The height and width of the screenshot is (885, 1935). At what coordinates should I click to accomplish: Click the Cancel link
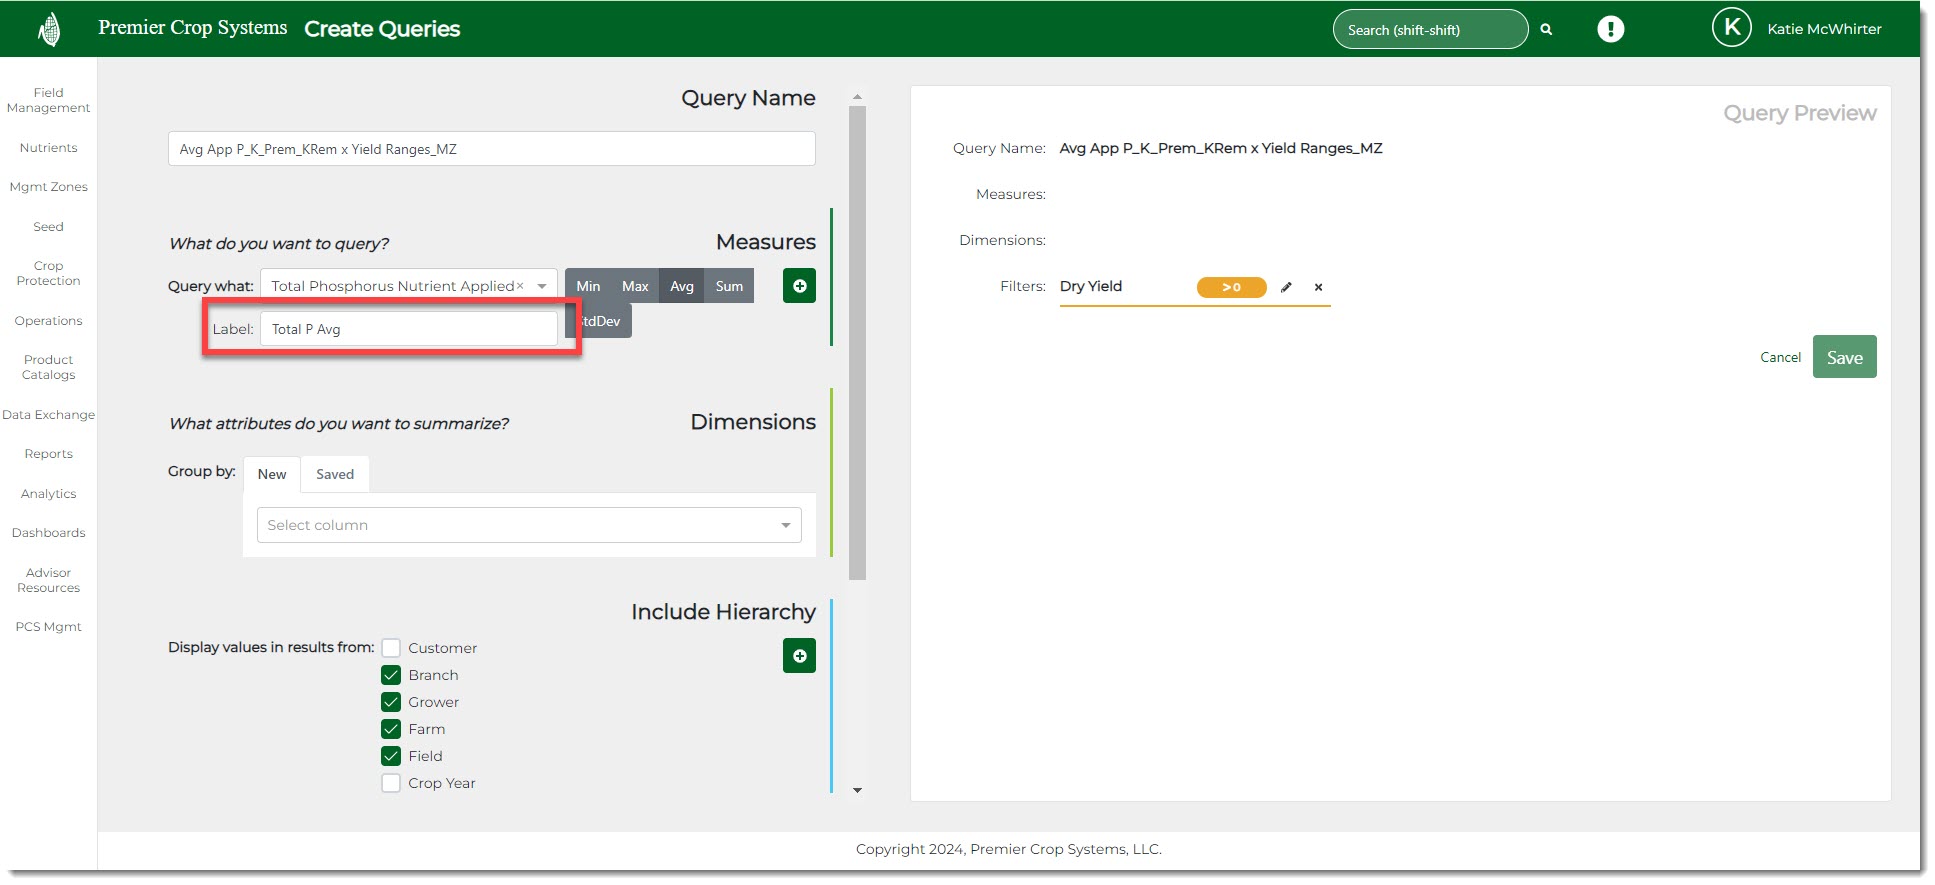coord(1780,357)
